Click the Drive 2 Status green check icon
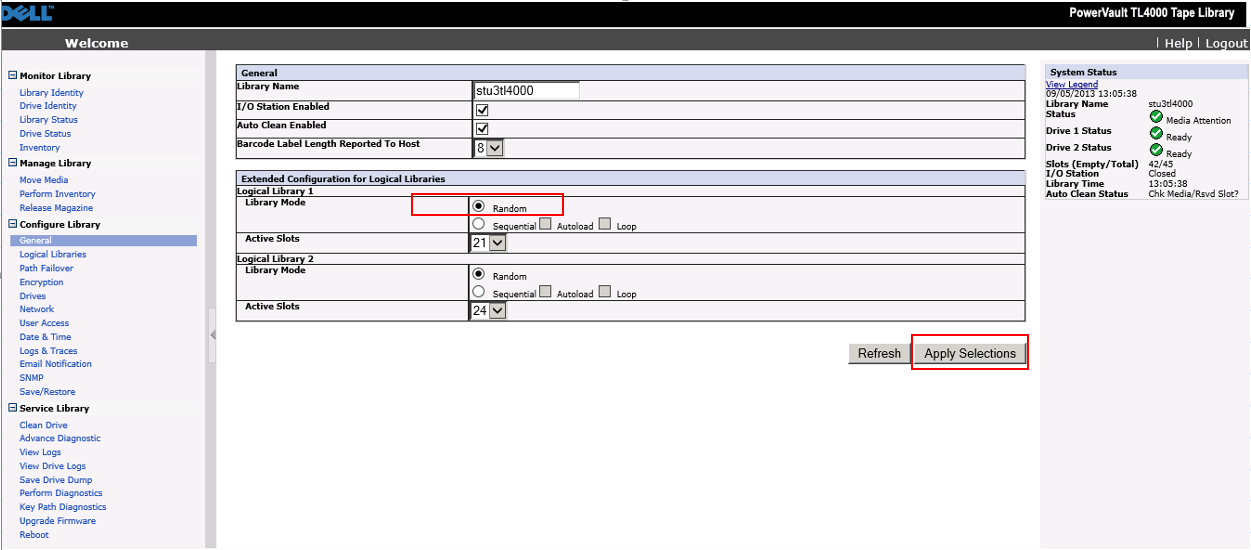Image resolution: width=1251 pixels, height=550 pixels. coord(1156,150)
